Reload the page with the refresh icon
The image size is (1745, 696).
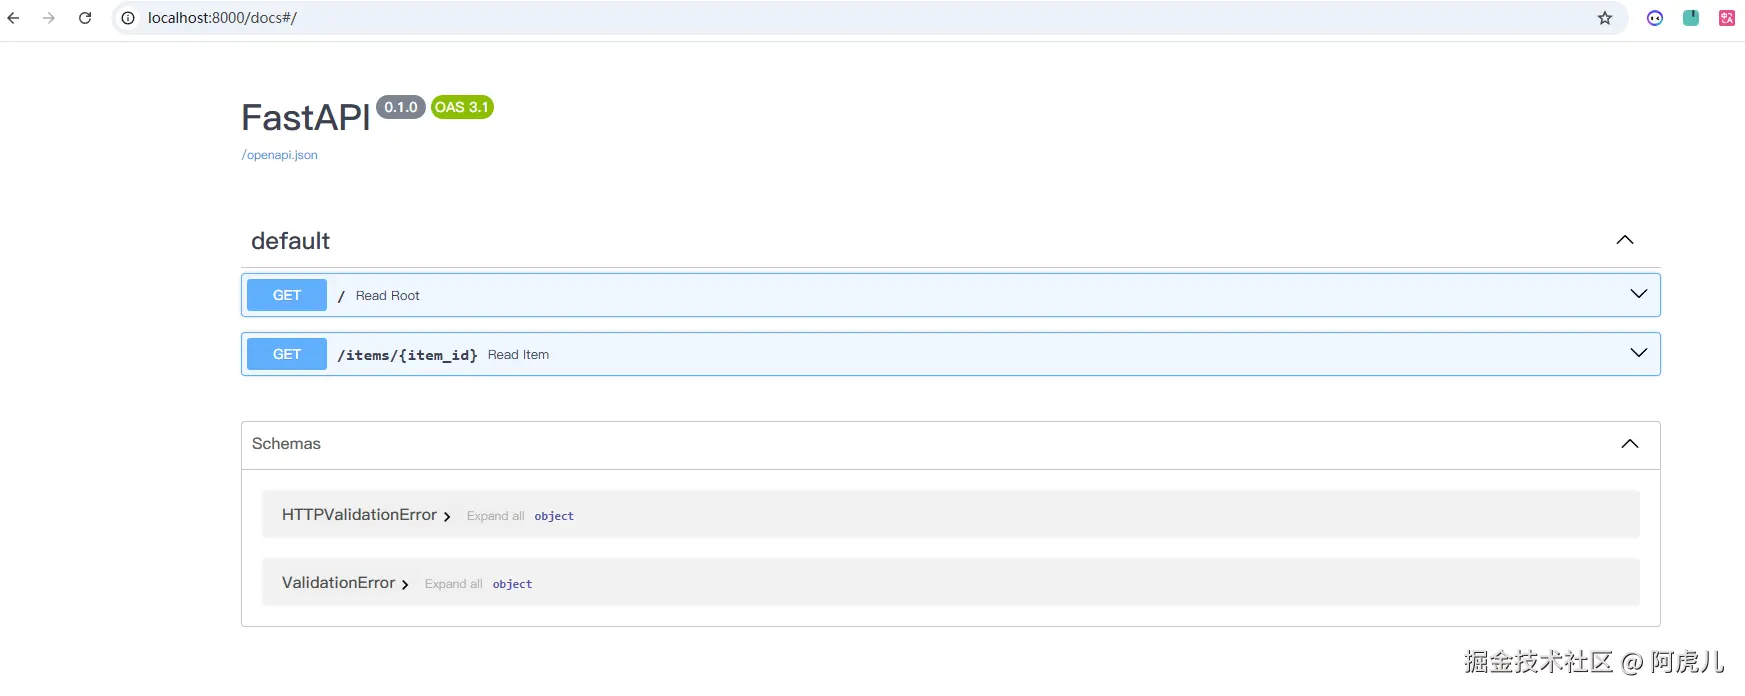point(85,18)
